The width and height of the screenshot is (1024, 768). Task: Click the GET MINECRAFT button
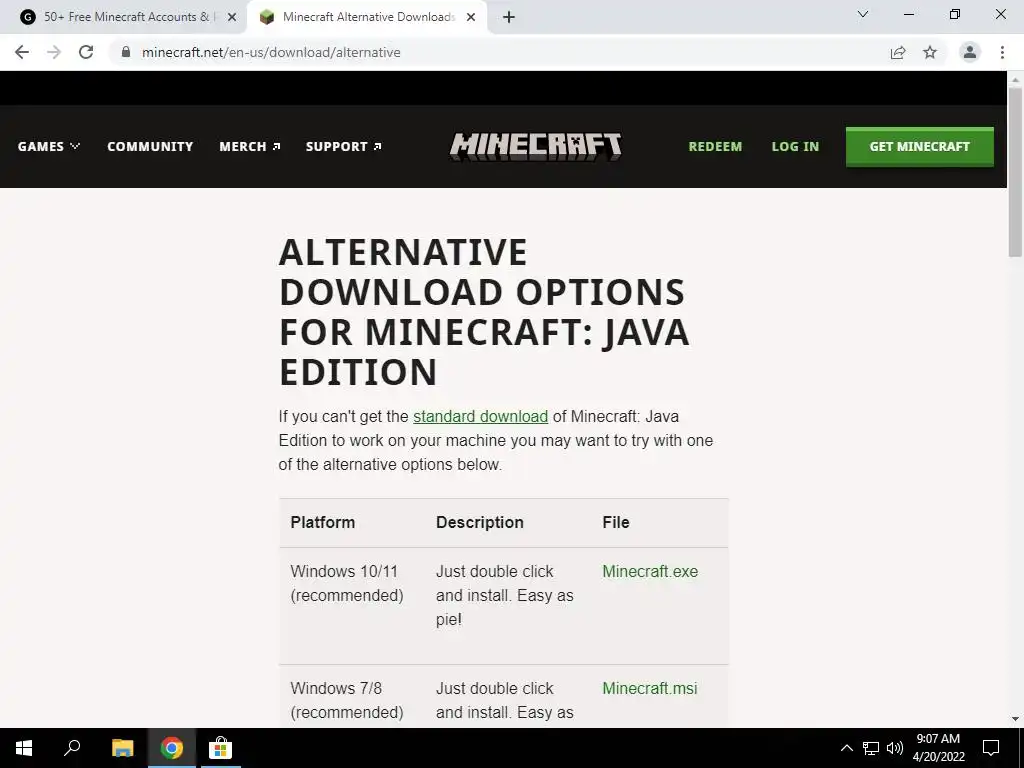click(x=920, y=147)
